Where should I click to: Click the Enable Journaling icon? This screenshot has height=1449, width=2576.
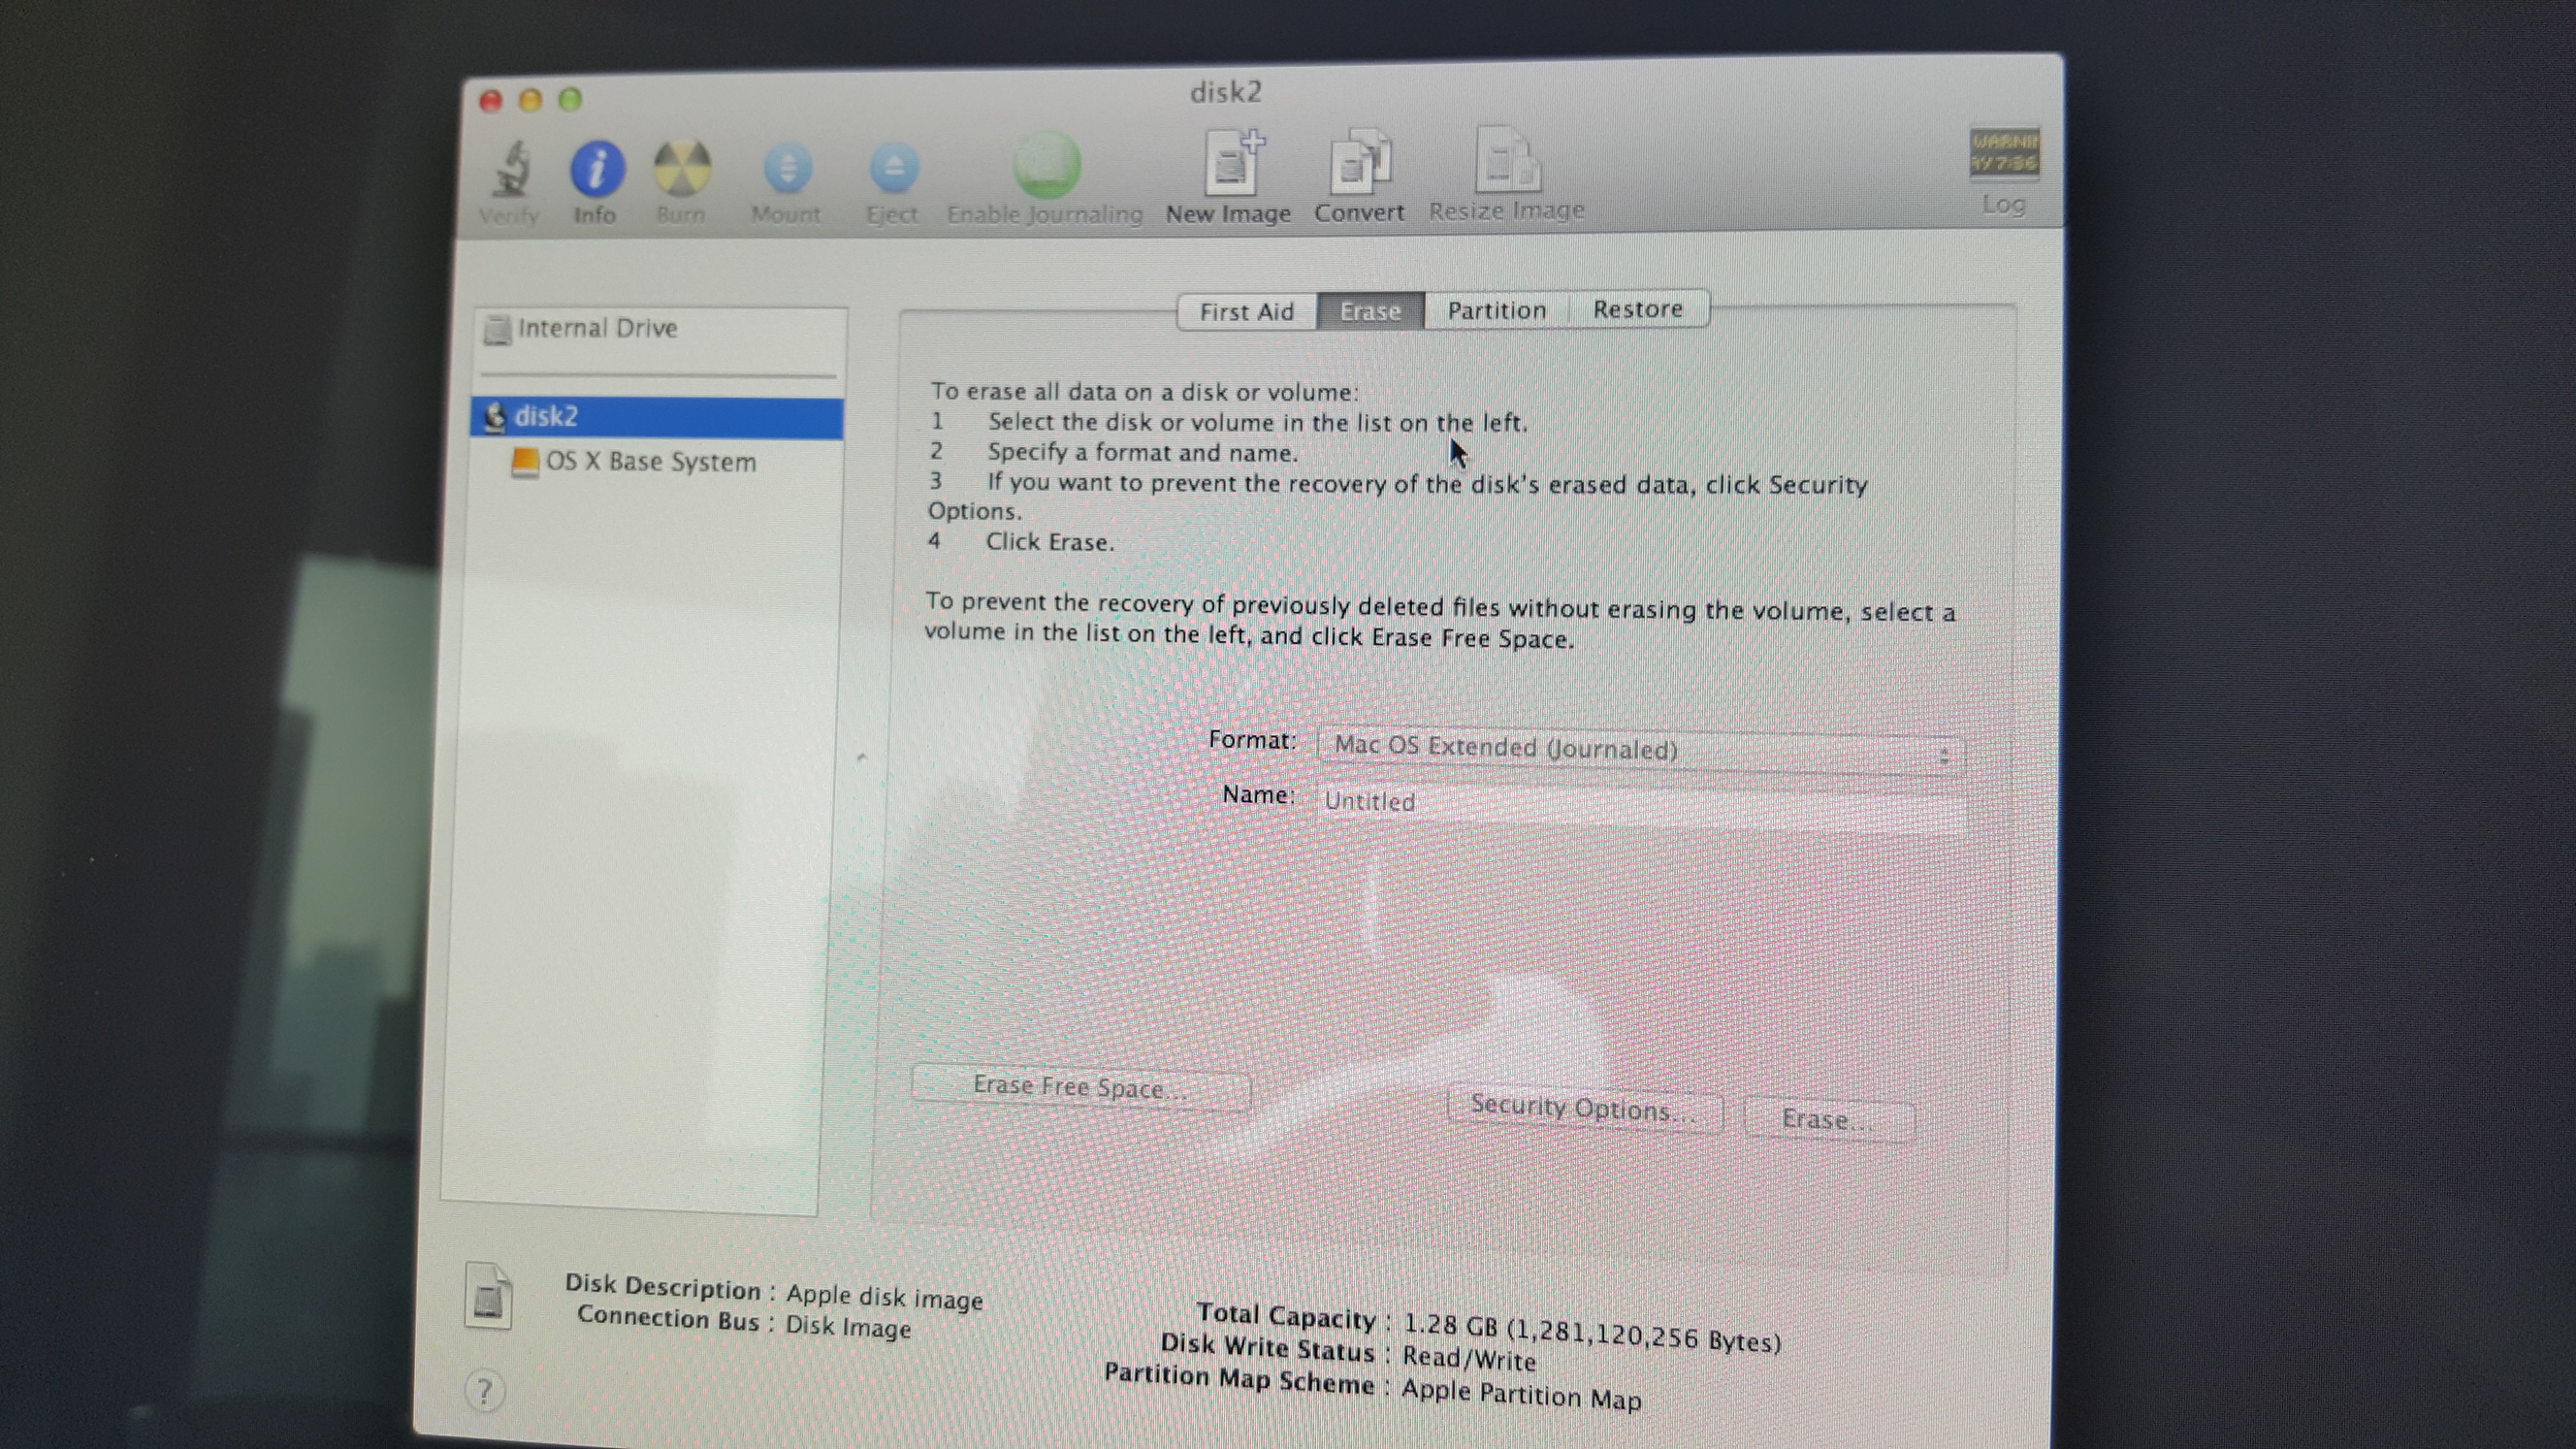(1046, 166)
